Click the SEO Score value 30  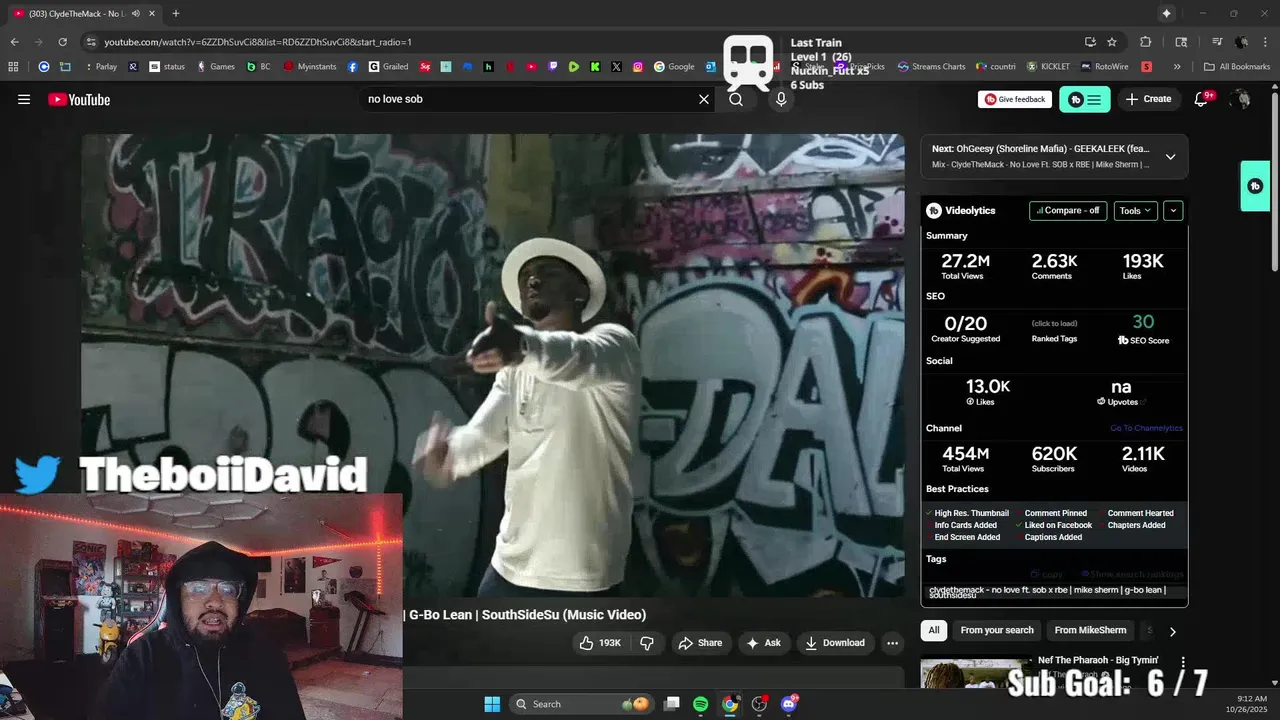coord(1143,321)
